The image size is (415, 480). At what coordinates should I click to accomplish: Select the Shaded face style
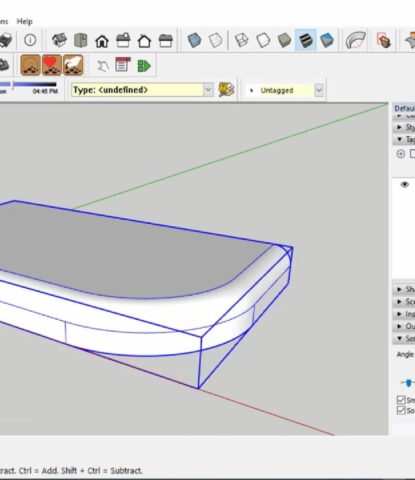coord(284,40)
